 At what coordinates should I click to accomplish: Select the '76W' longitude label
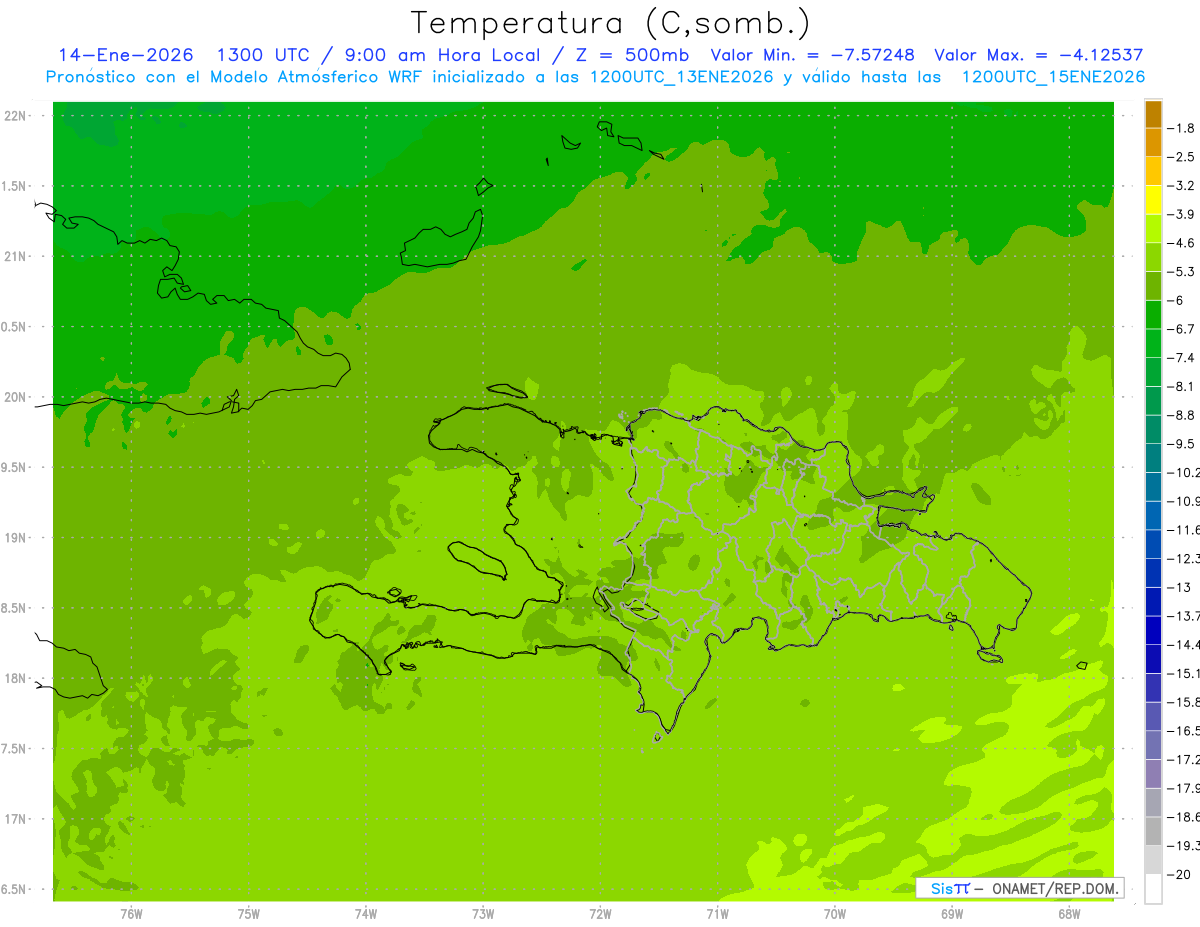point(131,913)
